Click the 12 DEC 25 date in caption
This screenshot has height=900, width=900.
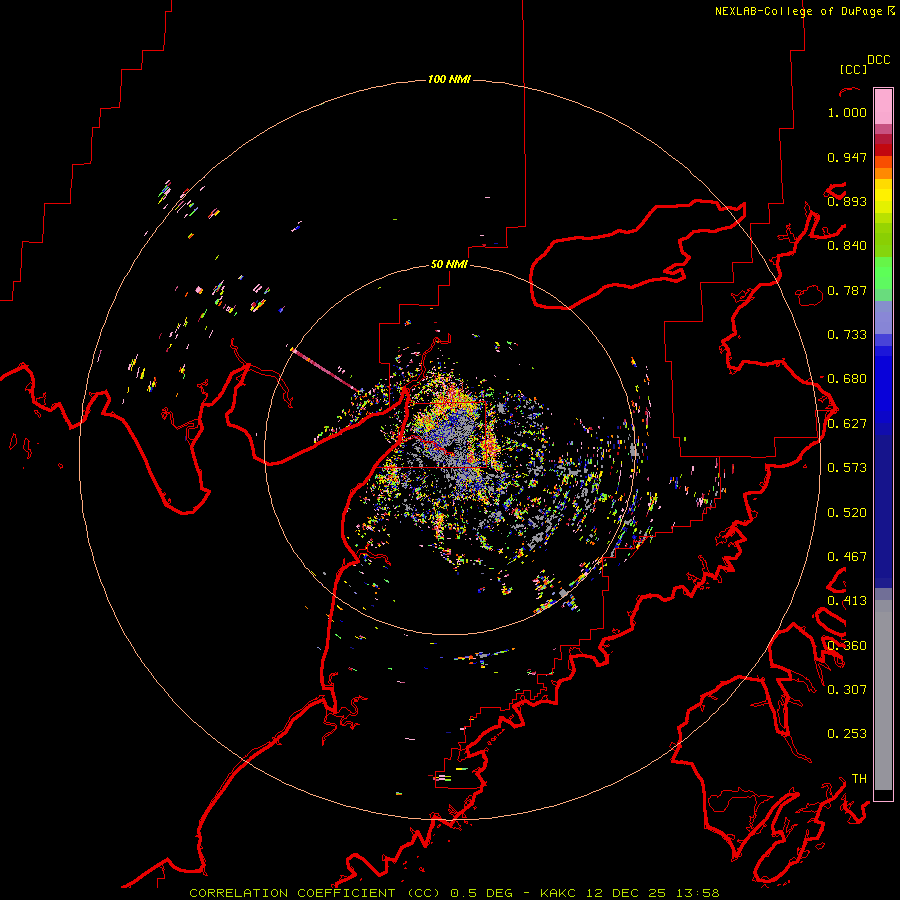click(x=626, y=893)
